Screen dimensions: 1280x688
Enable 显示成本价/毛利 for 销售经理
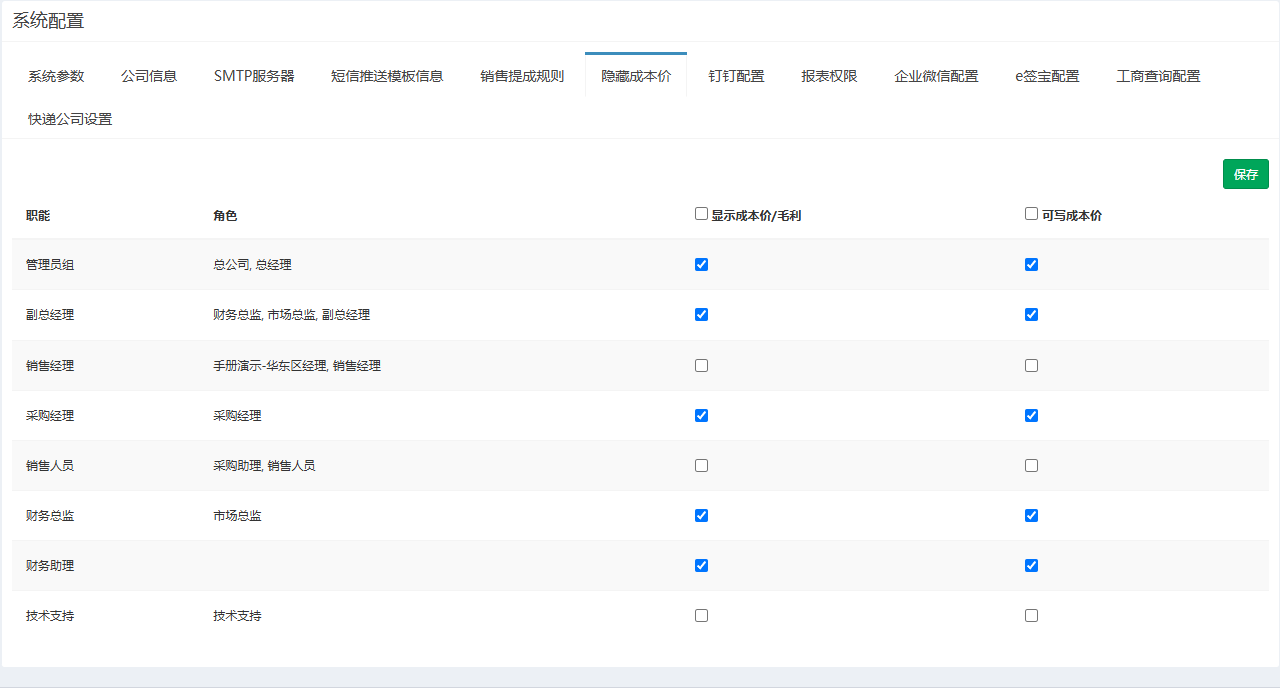(x=701, y=366)
